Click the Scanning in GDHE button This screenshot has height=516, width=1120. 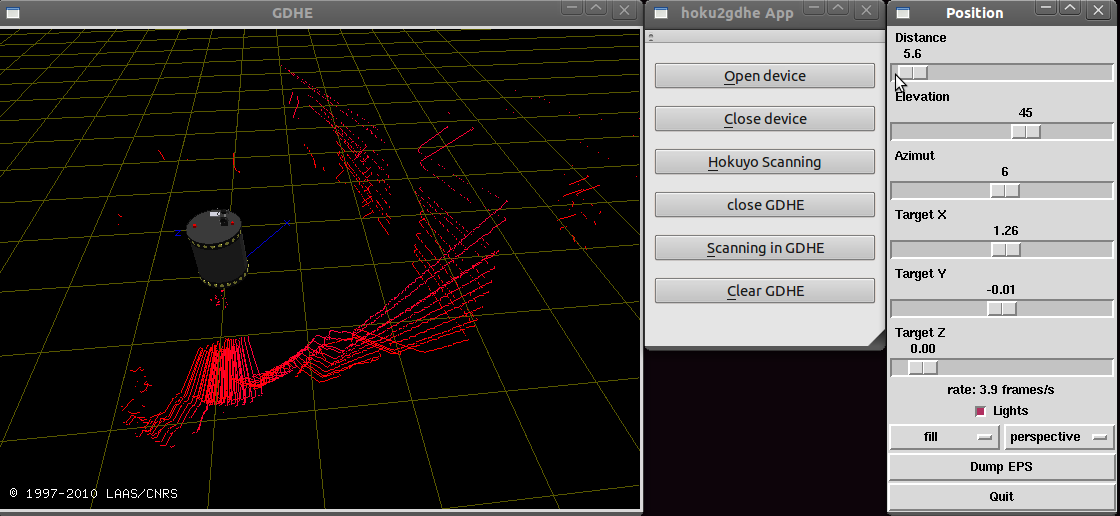pos(764,248)
